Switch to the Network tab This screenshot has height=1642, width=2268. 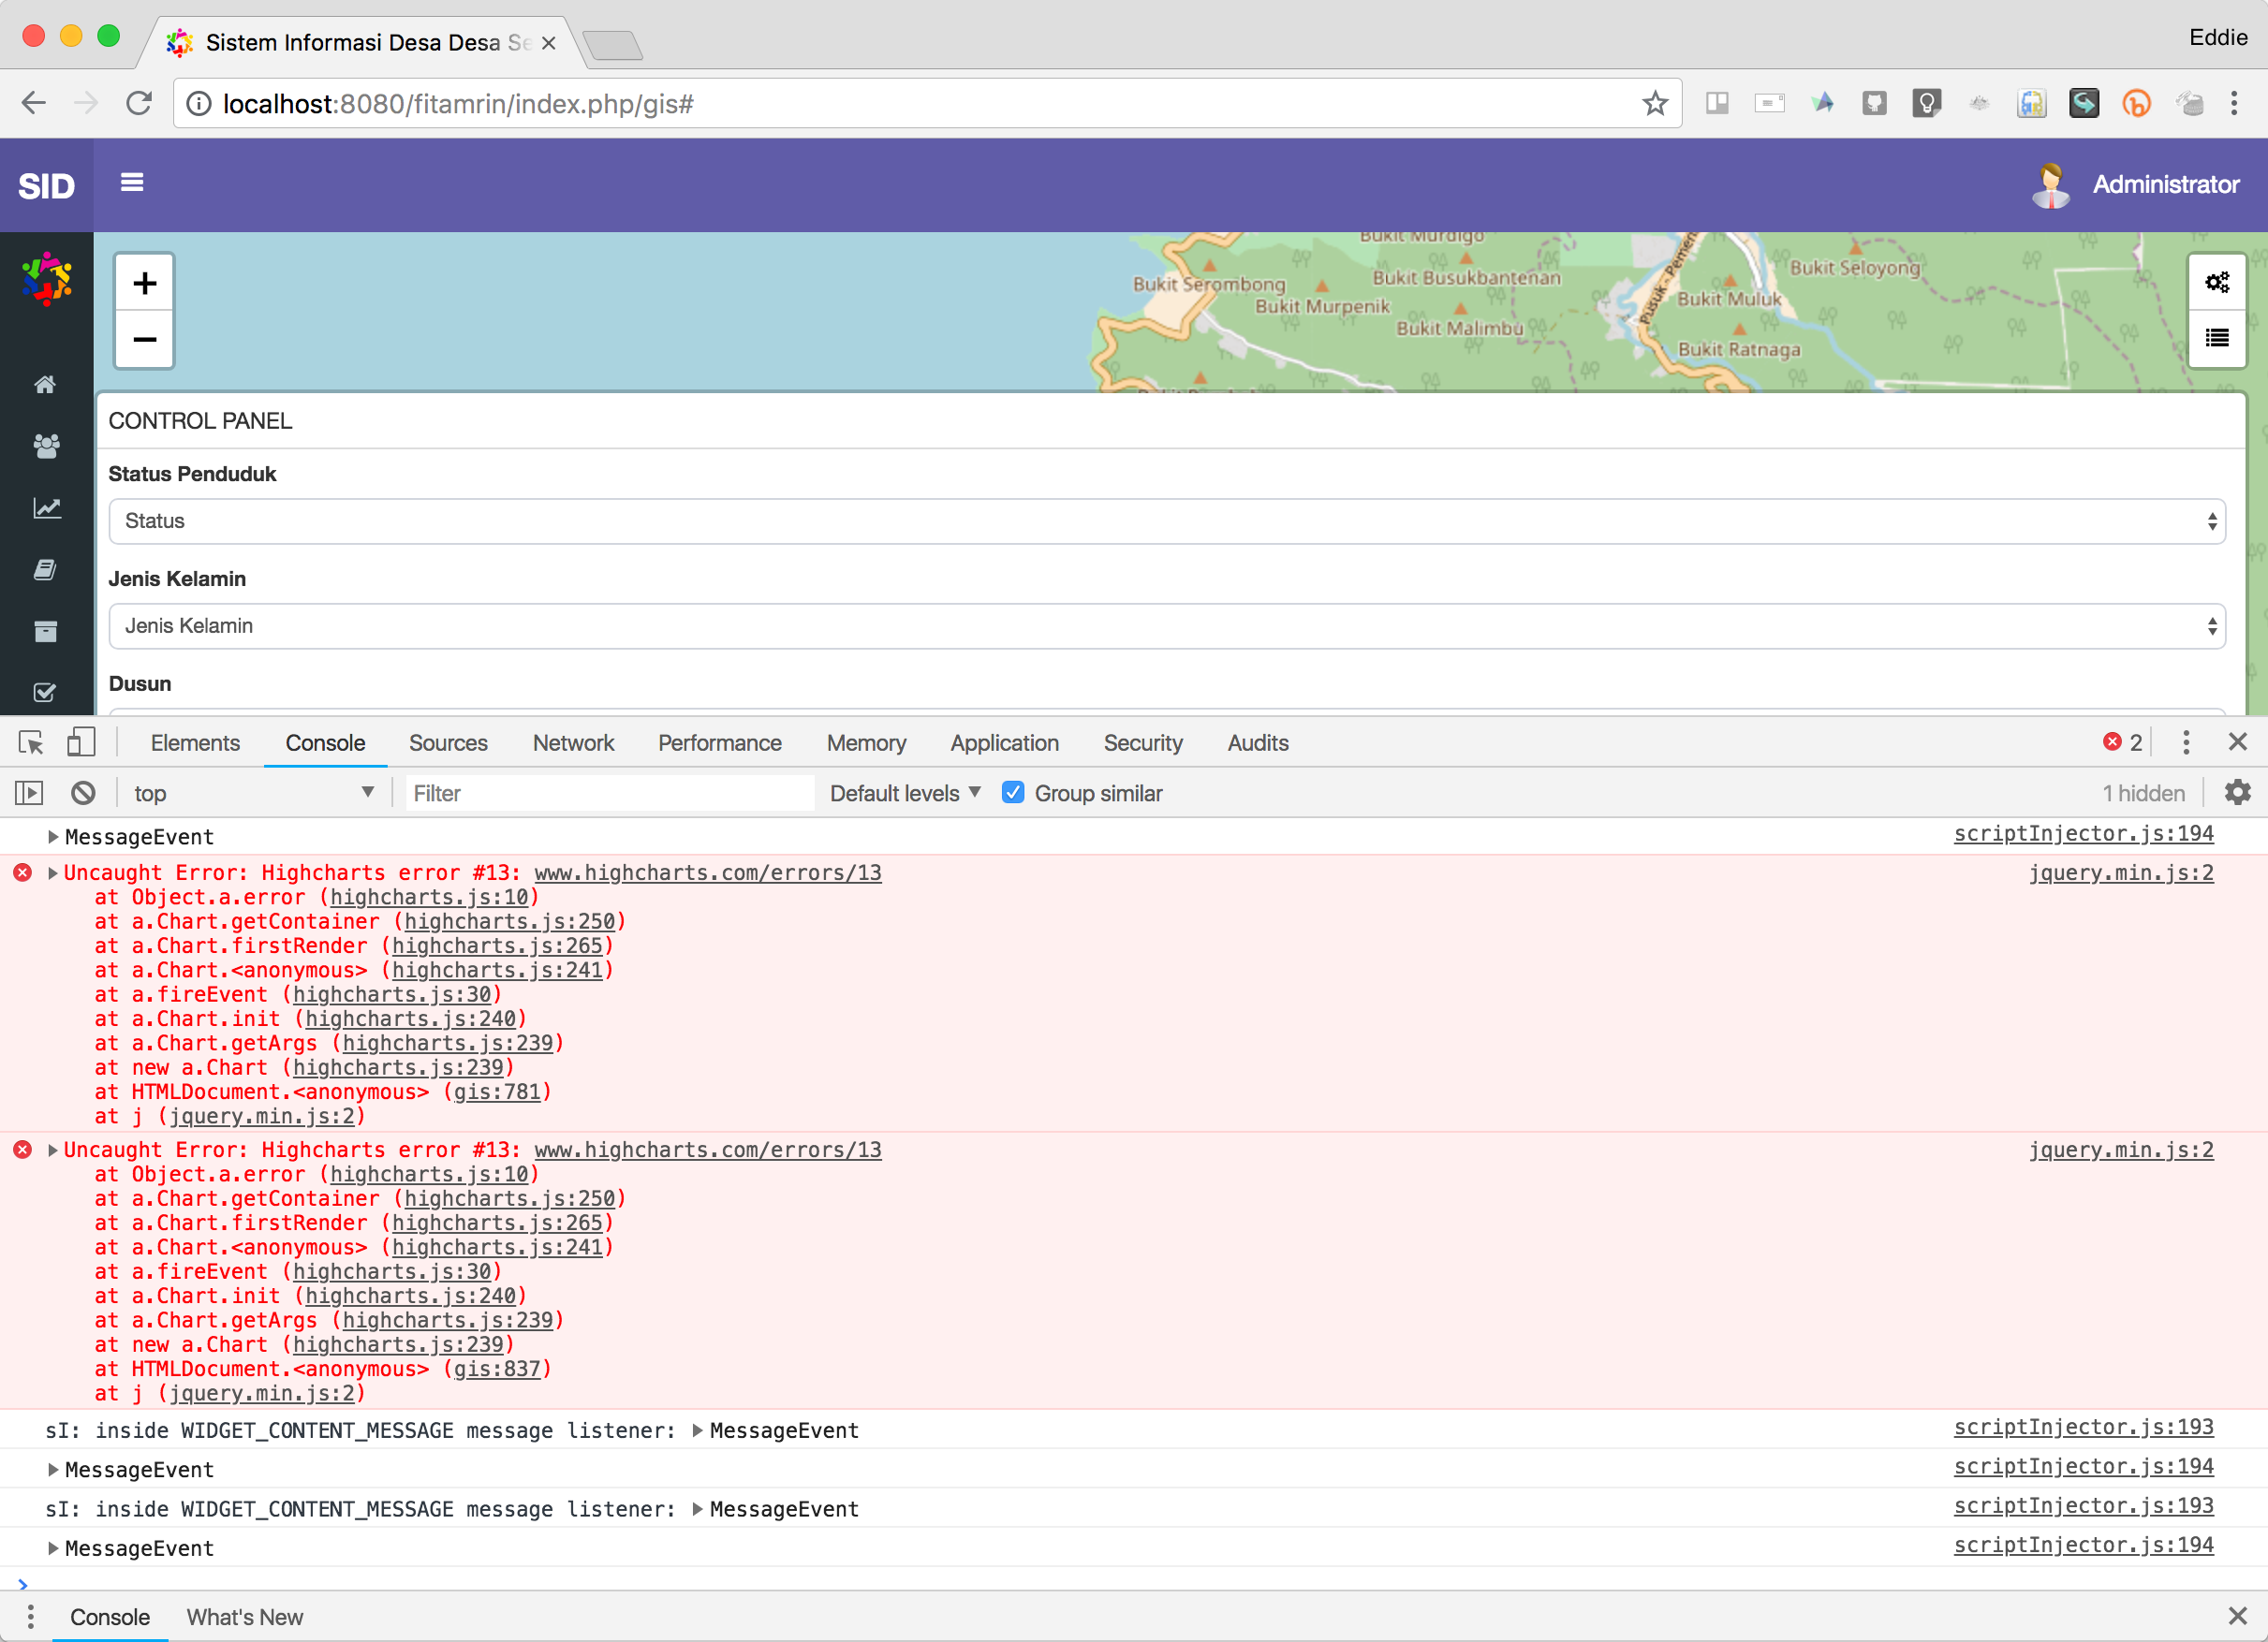pos(573,743)
